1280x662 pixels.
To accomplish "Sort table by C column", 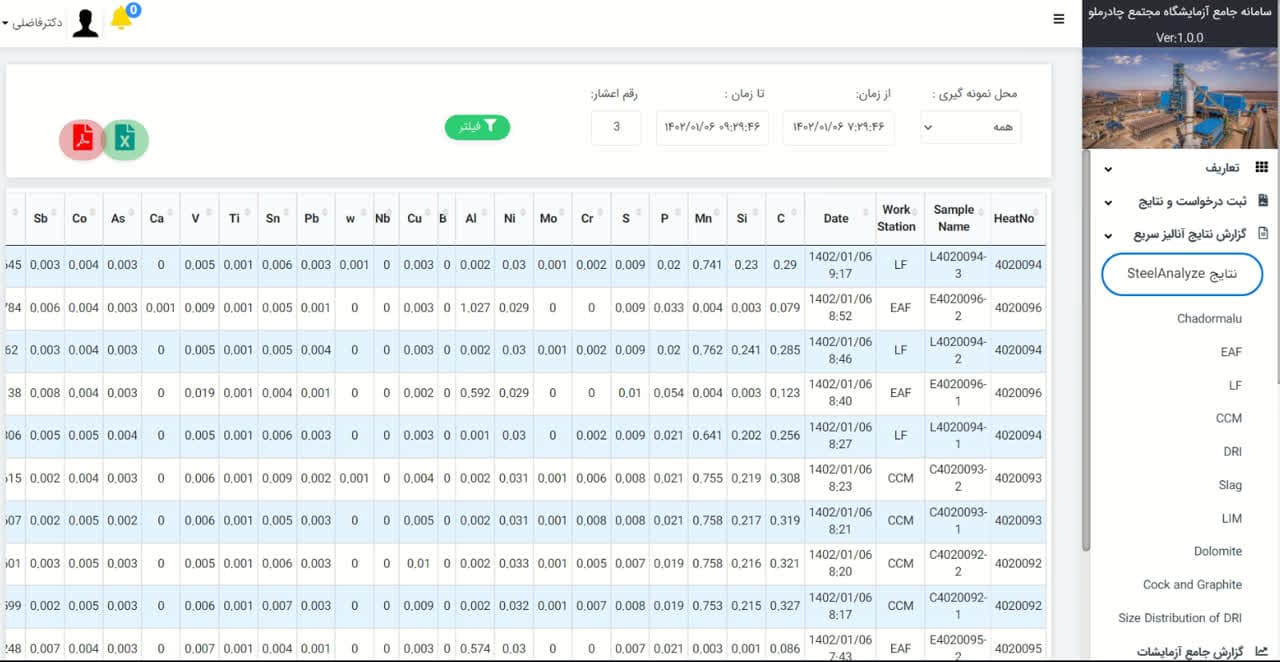I will pos(783,218).
